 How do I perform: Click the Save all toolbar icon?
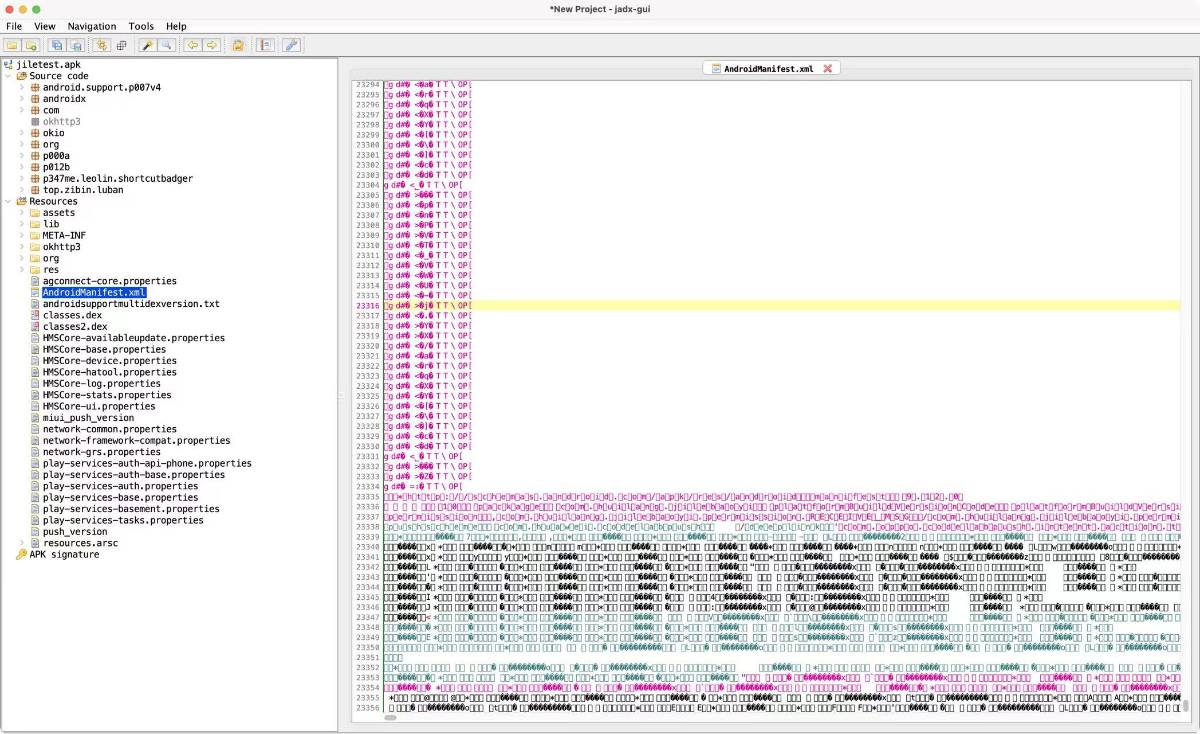point(57,45)
